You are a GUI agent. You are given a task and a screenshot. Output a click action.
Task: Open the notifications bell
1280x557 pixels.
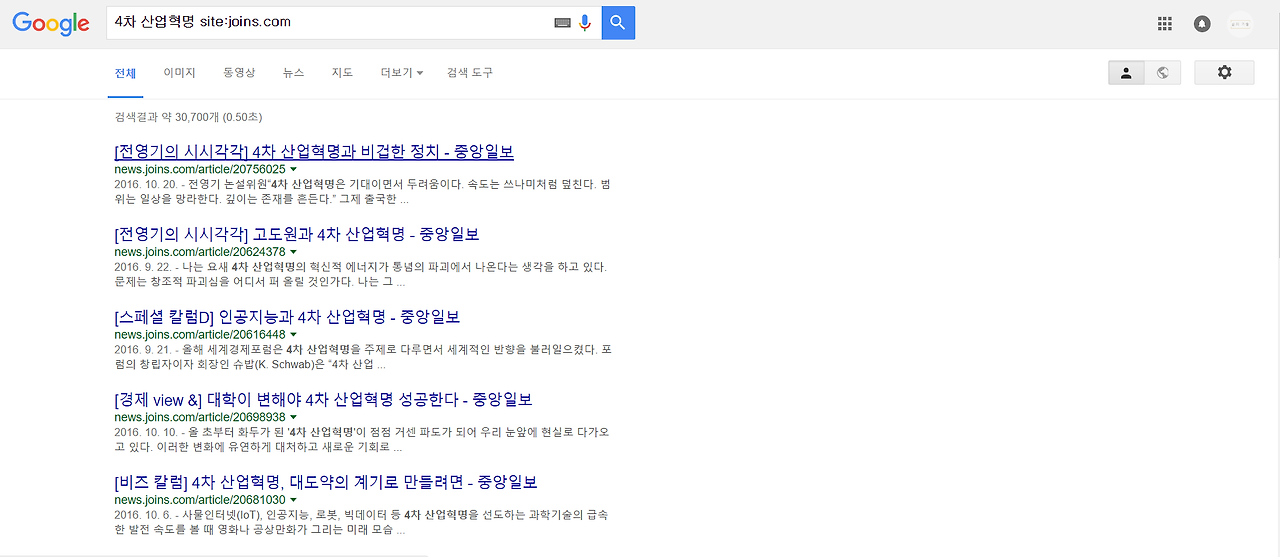(1202, 24)
